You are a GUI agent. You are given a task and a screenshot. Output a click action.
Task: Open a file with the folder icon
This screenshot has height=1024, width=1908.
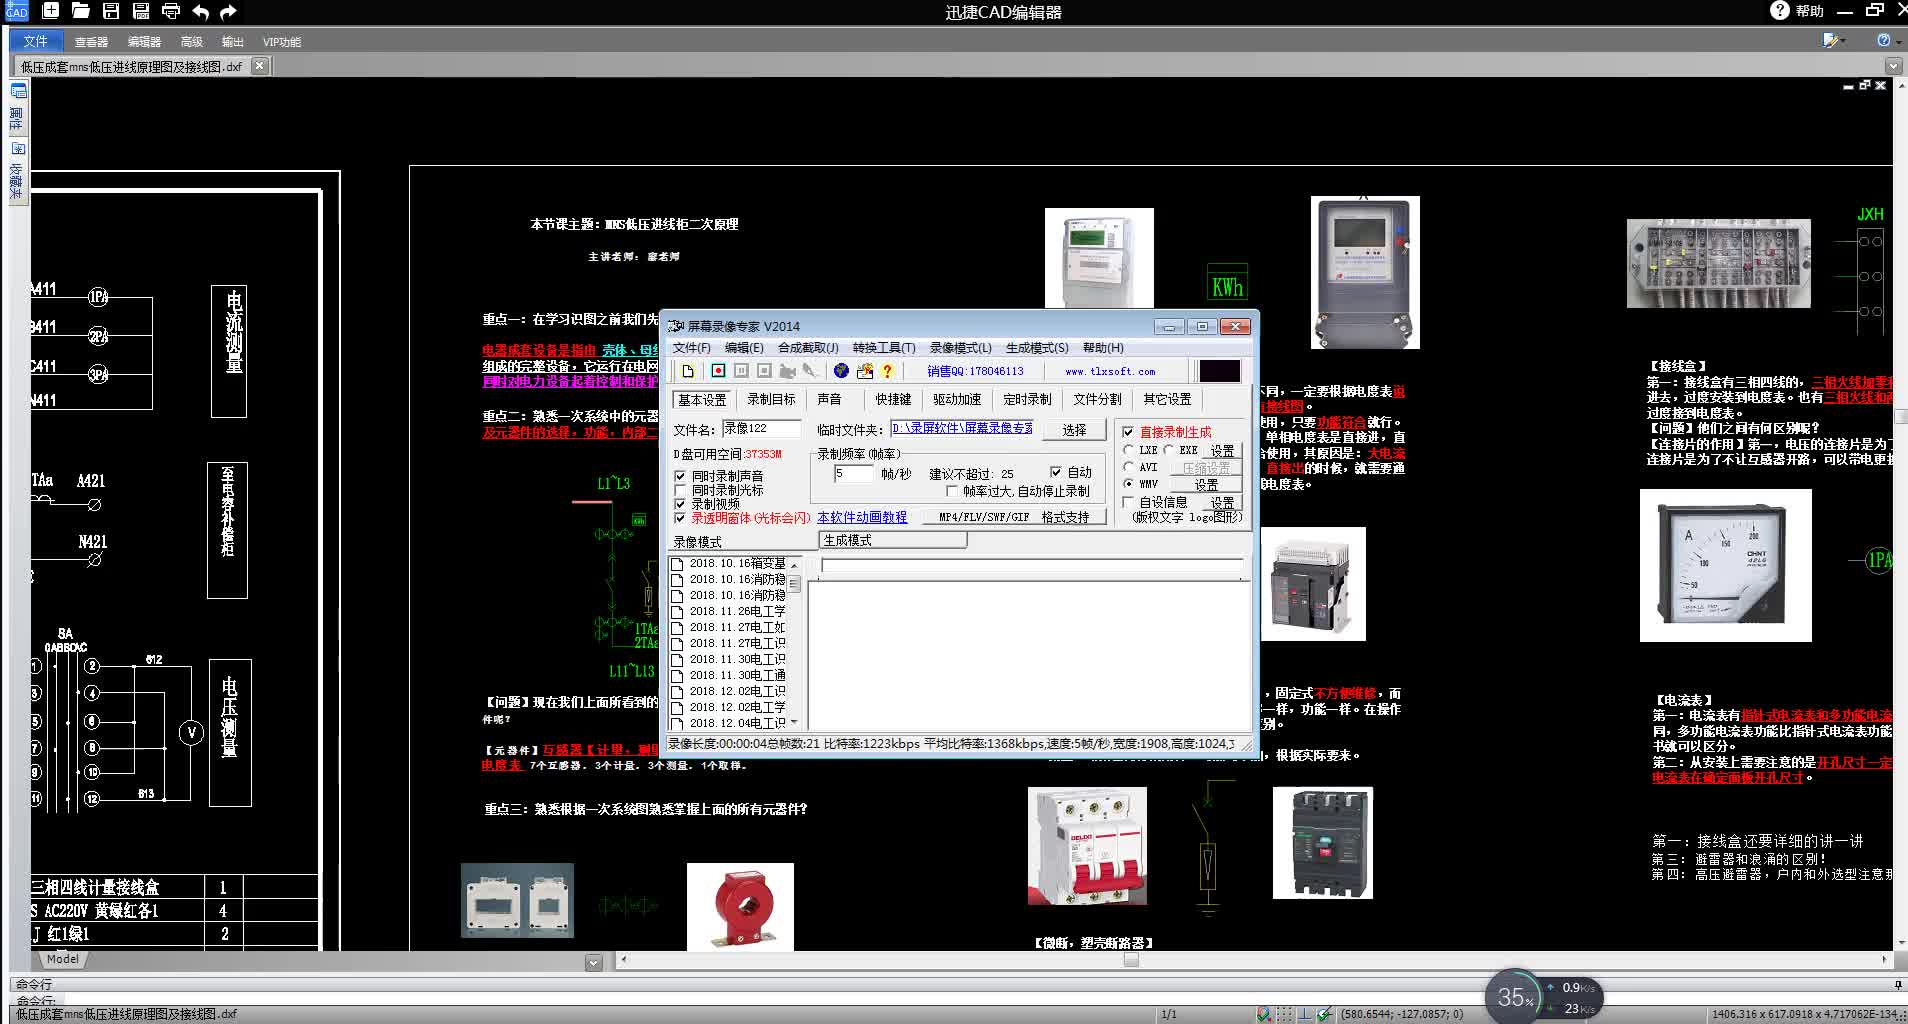[81, 11]
